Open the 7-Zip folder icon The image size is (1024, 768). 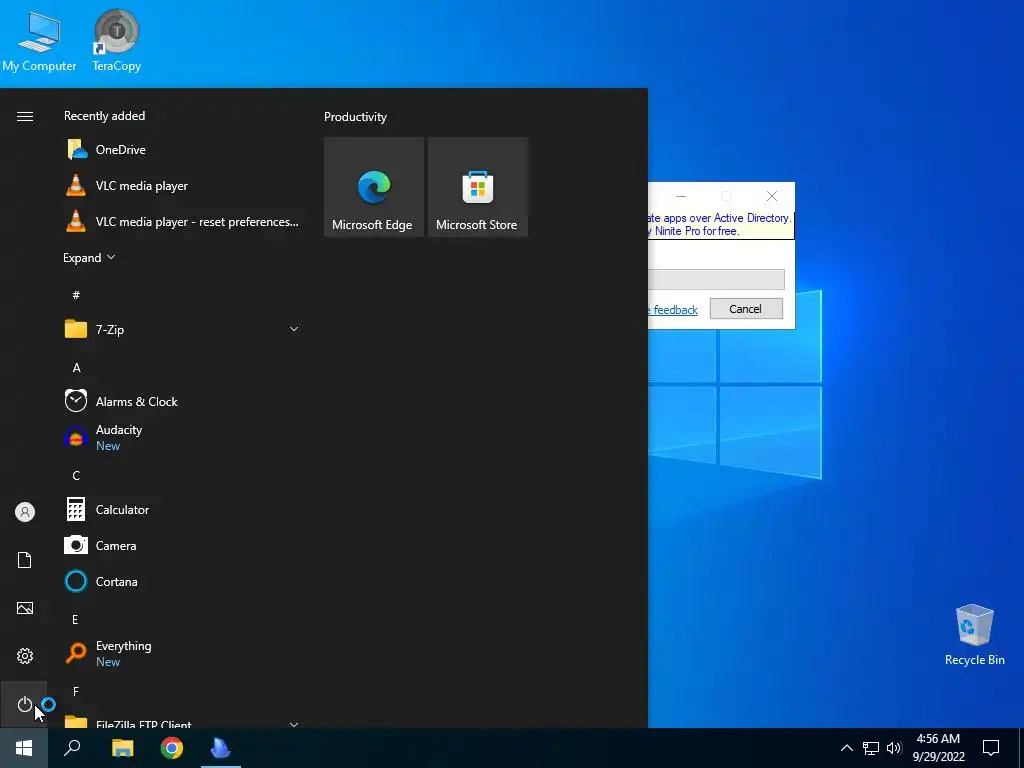[x=76, y=329]
